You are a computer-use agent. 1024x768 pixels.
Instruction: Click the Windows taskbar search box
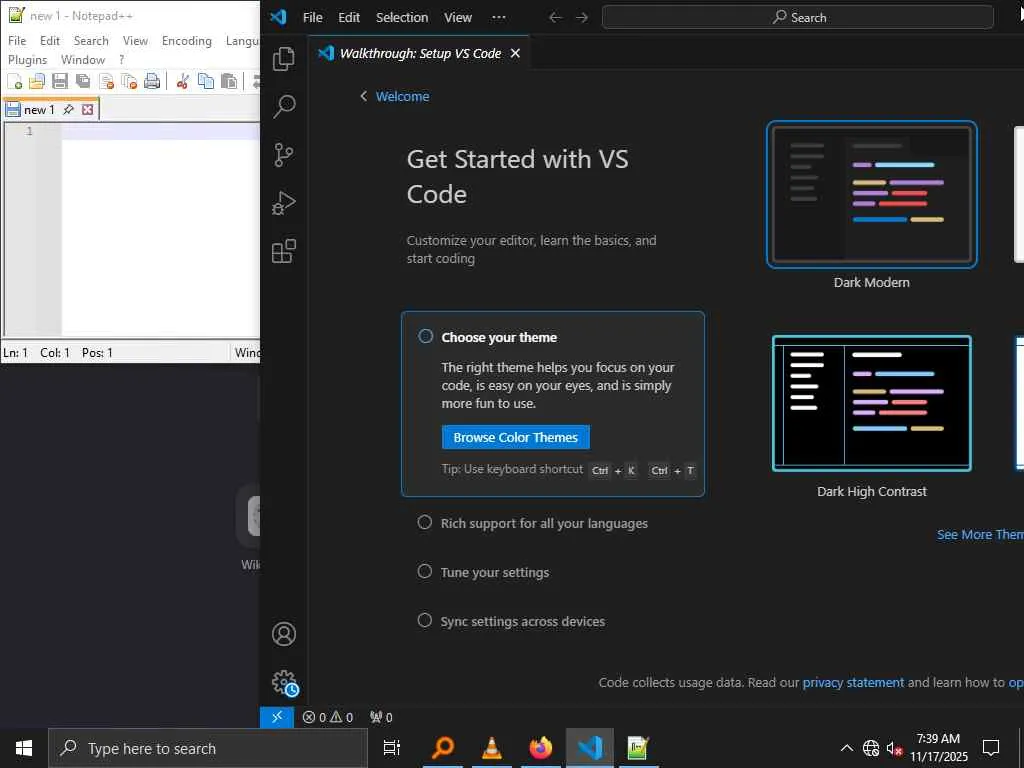coord(208,748)
